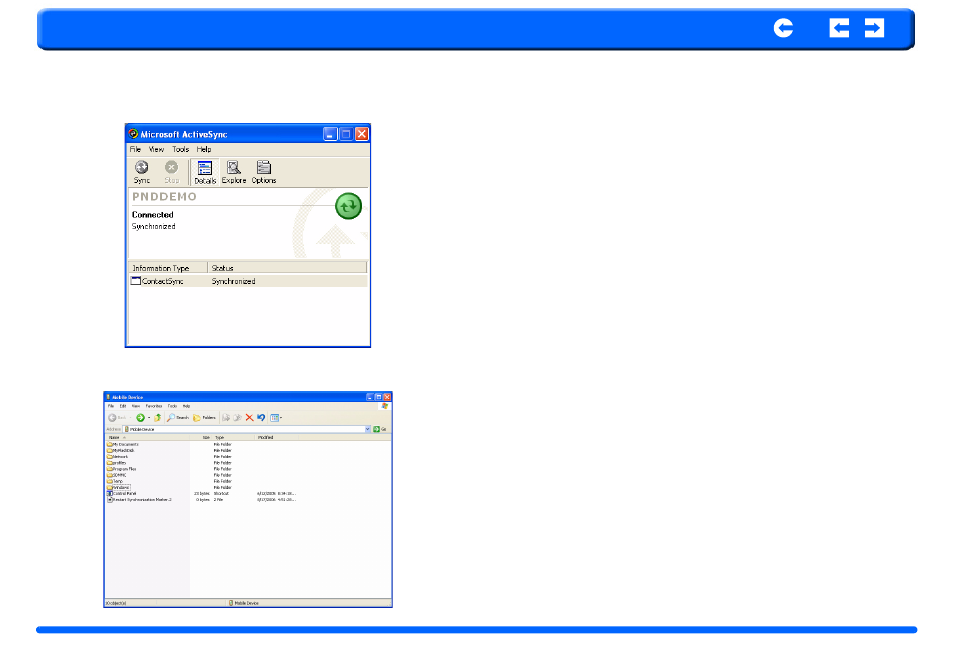Select the Program Files folder

pos(122,469)
